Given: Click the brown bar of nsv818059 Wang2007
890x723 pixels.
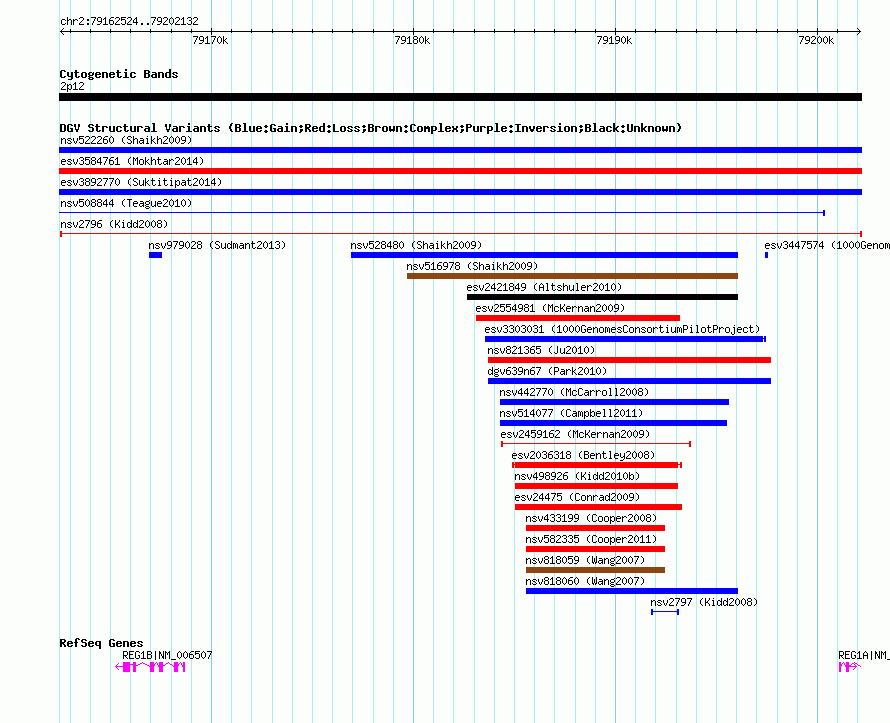Looking at the screenshot, I should pos(595,570).
